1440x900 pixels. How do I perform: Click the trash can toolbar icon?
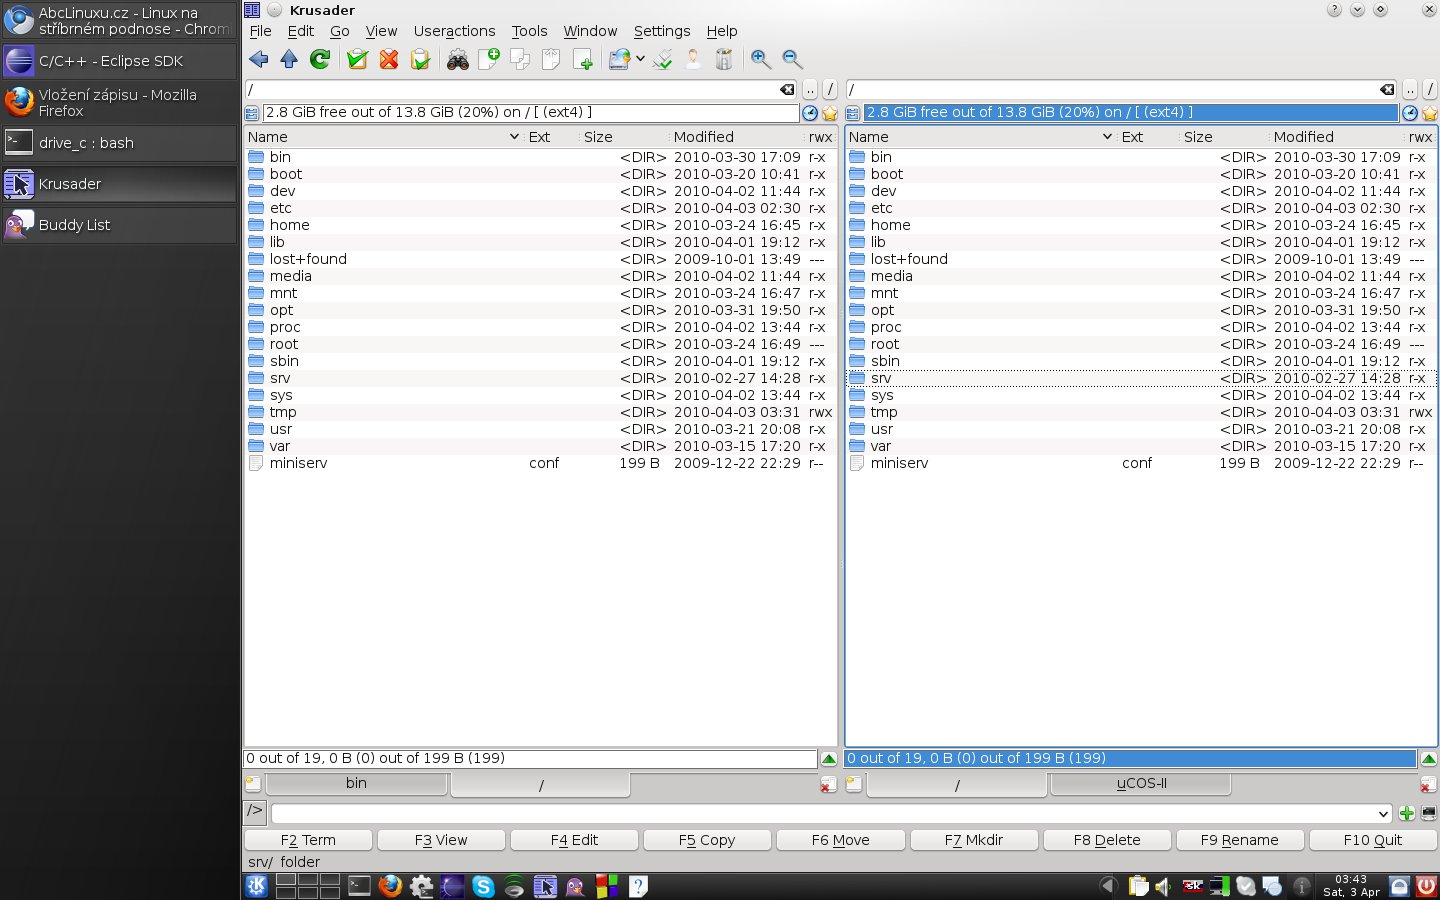click(x=724, y=60)
